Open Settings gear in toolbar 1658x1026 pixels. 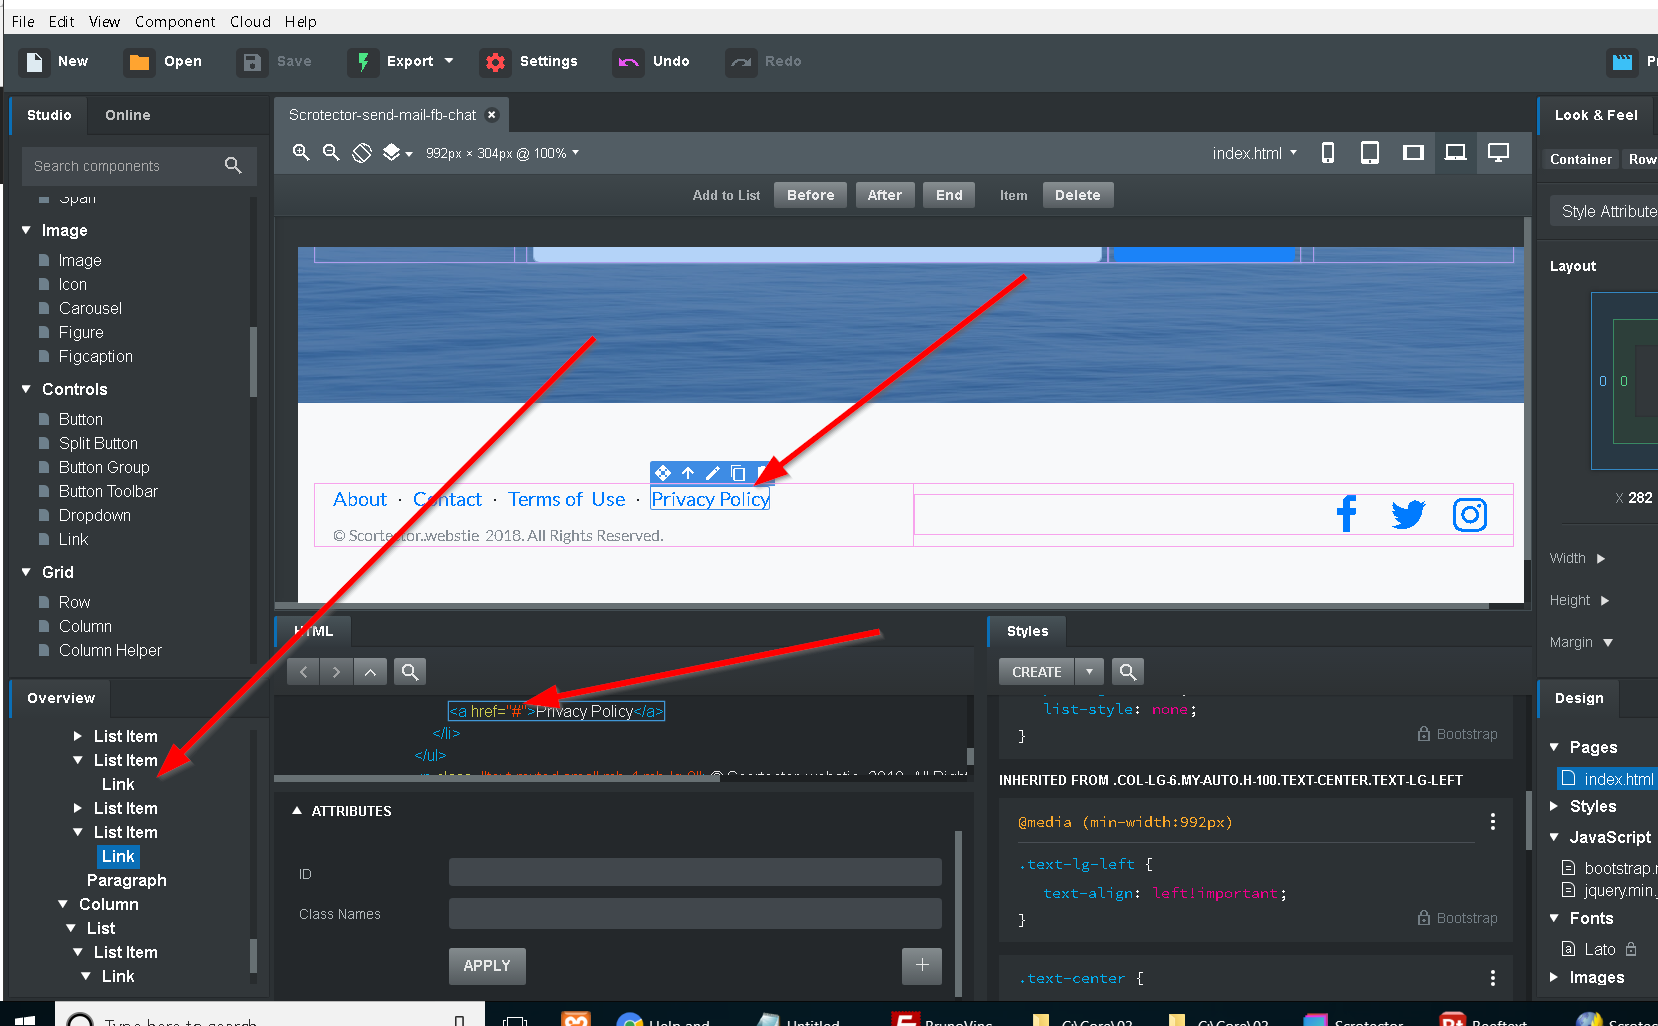pos(495,62)
